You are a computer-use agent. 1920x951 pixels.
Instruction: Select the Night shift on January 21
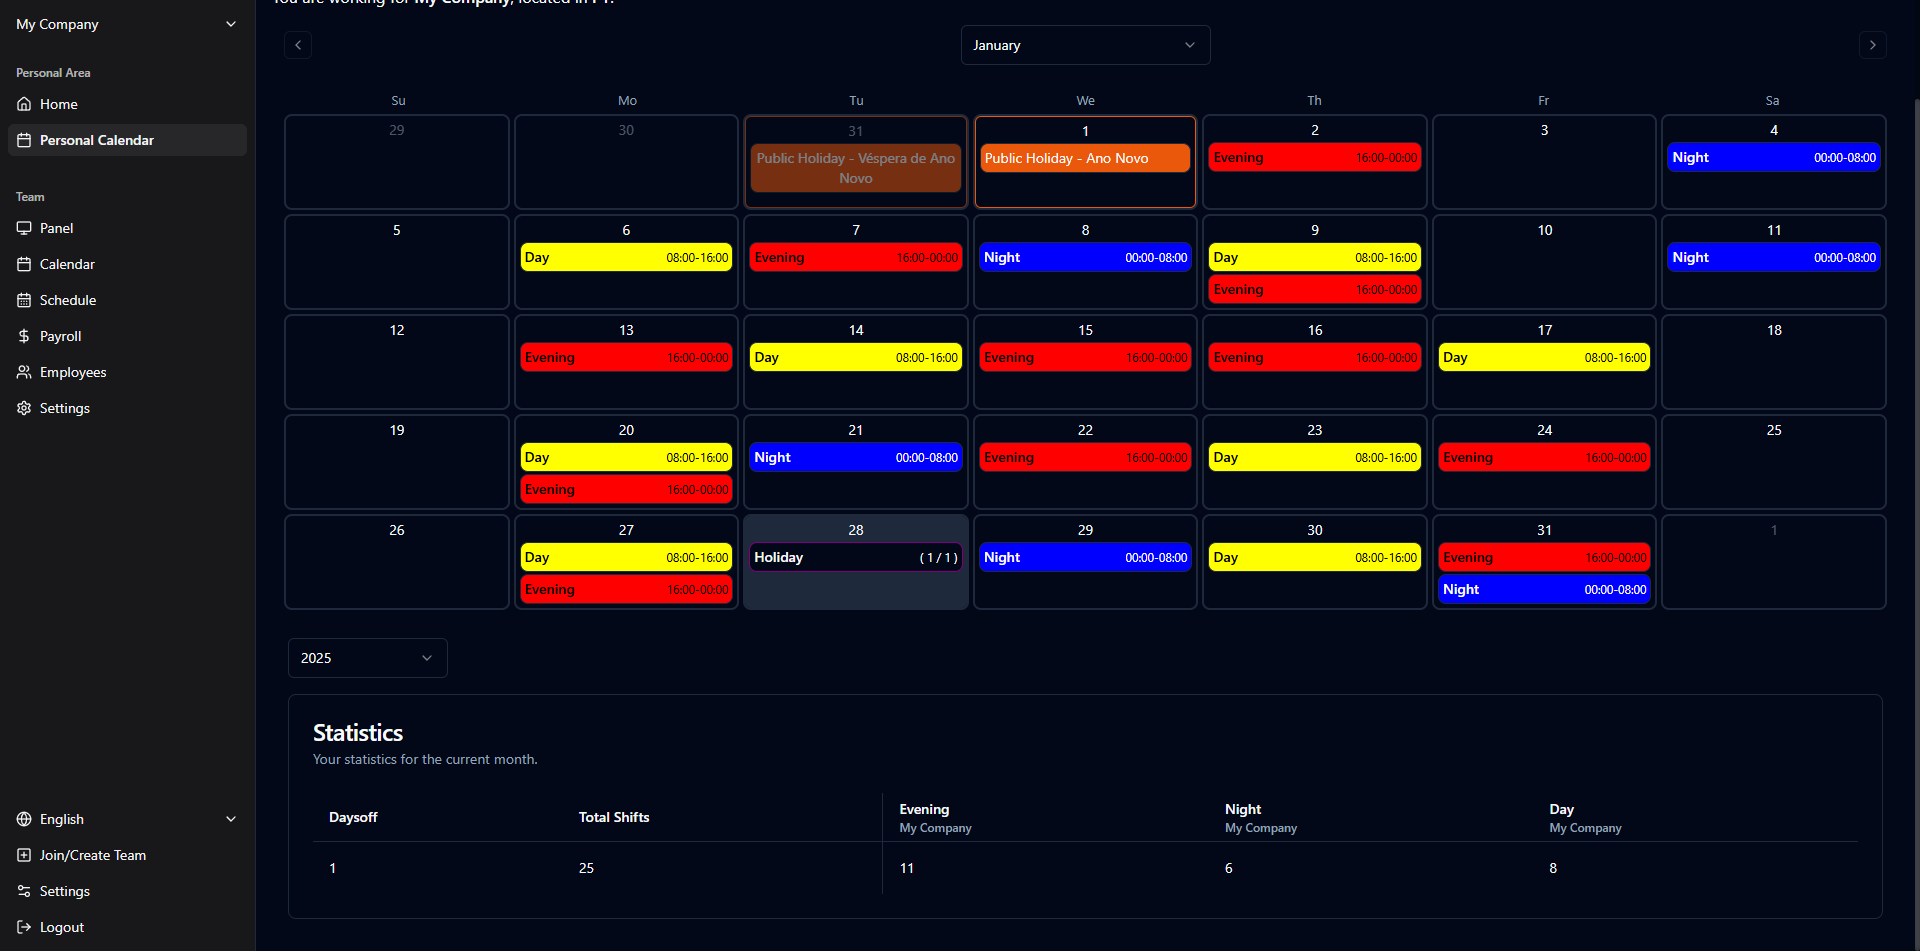(855, 457)
